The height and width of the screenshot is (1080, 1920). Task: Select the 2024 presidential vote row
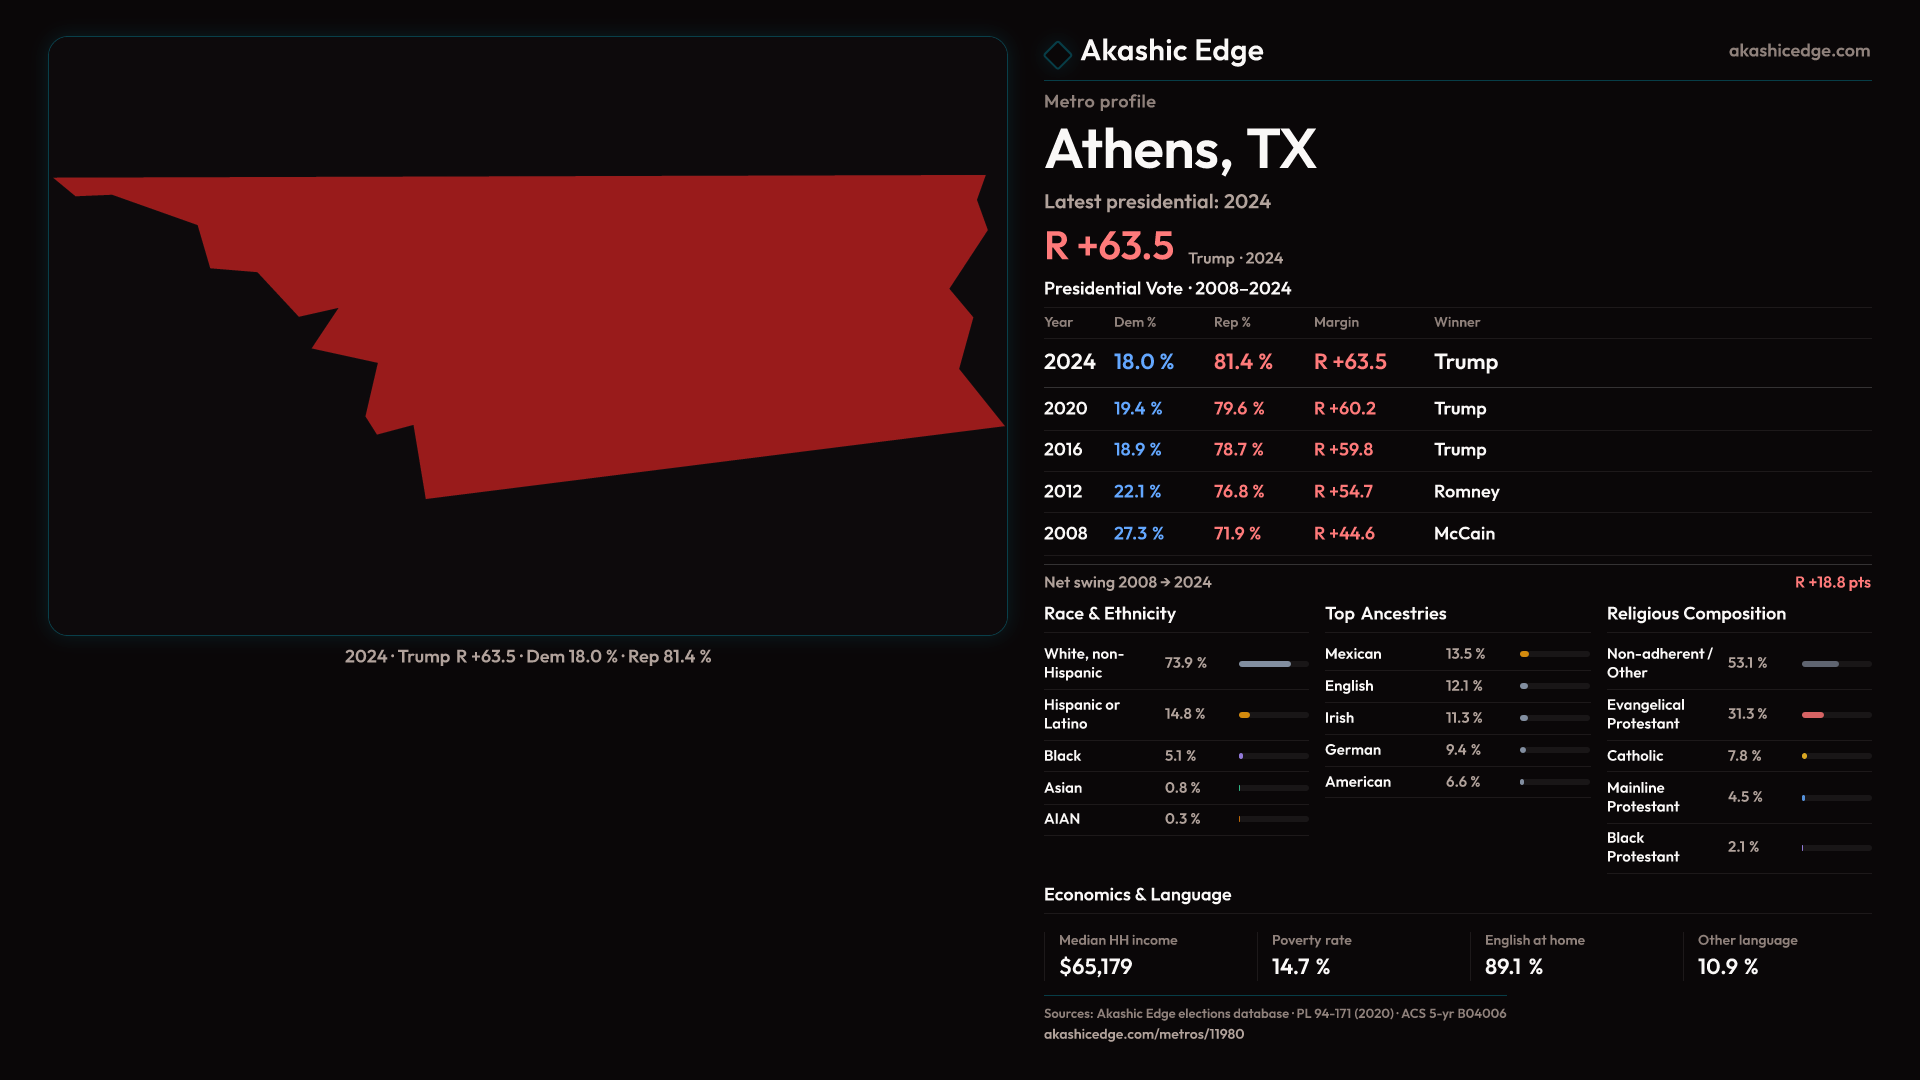pos(1456,362)
